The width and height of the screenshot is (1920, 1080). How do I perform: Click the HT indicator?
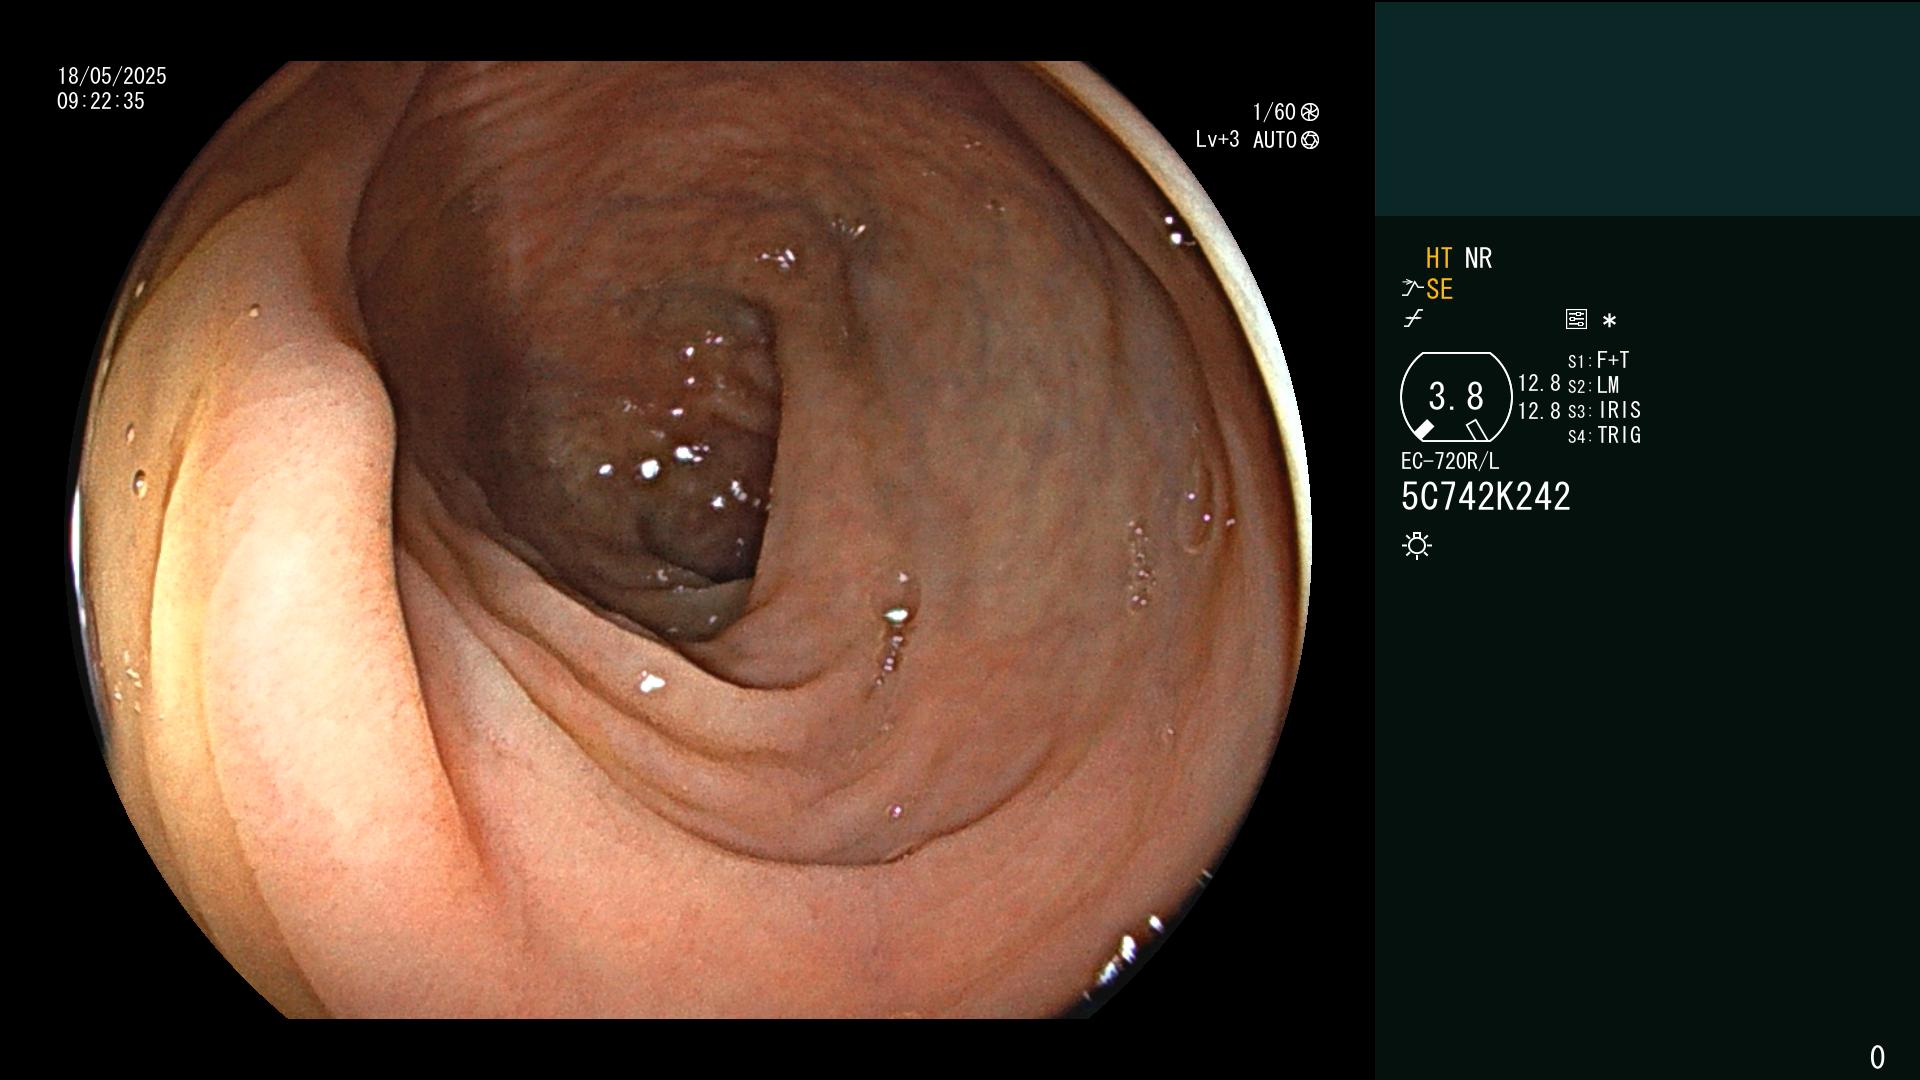[x=1439, y=258]
